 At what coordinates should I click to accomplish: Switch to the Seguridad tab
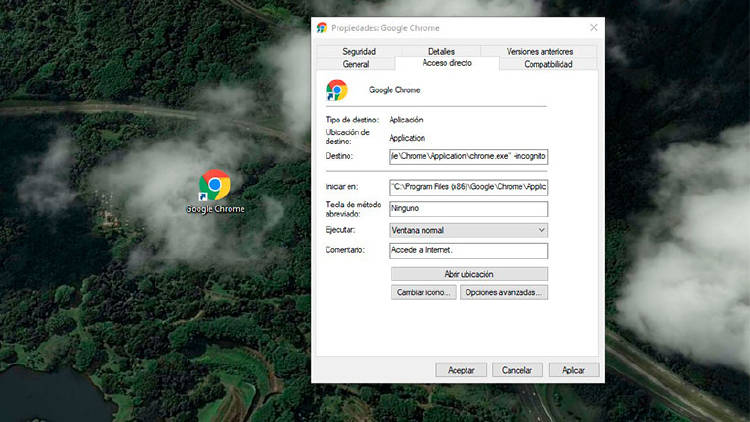click(x=359, y=51)
